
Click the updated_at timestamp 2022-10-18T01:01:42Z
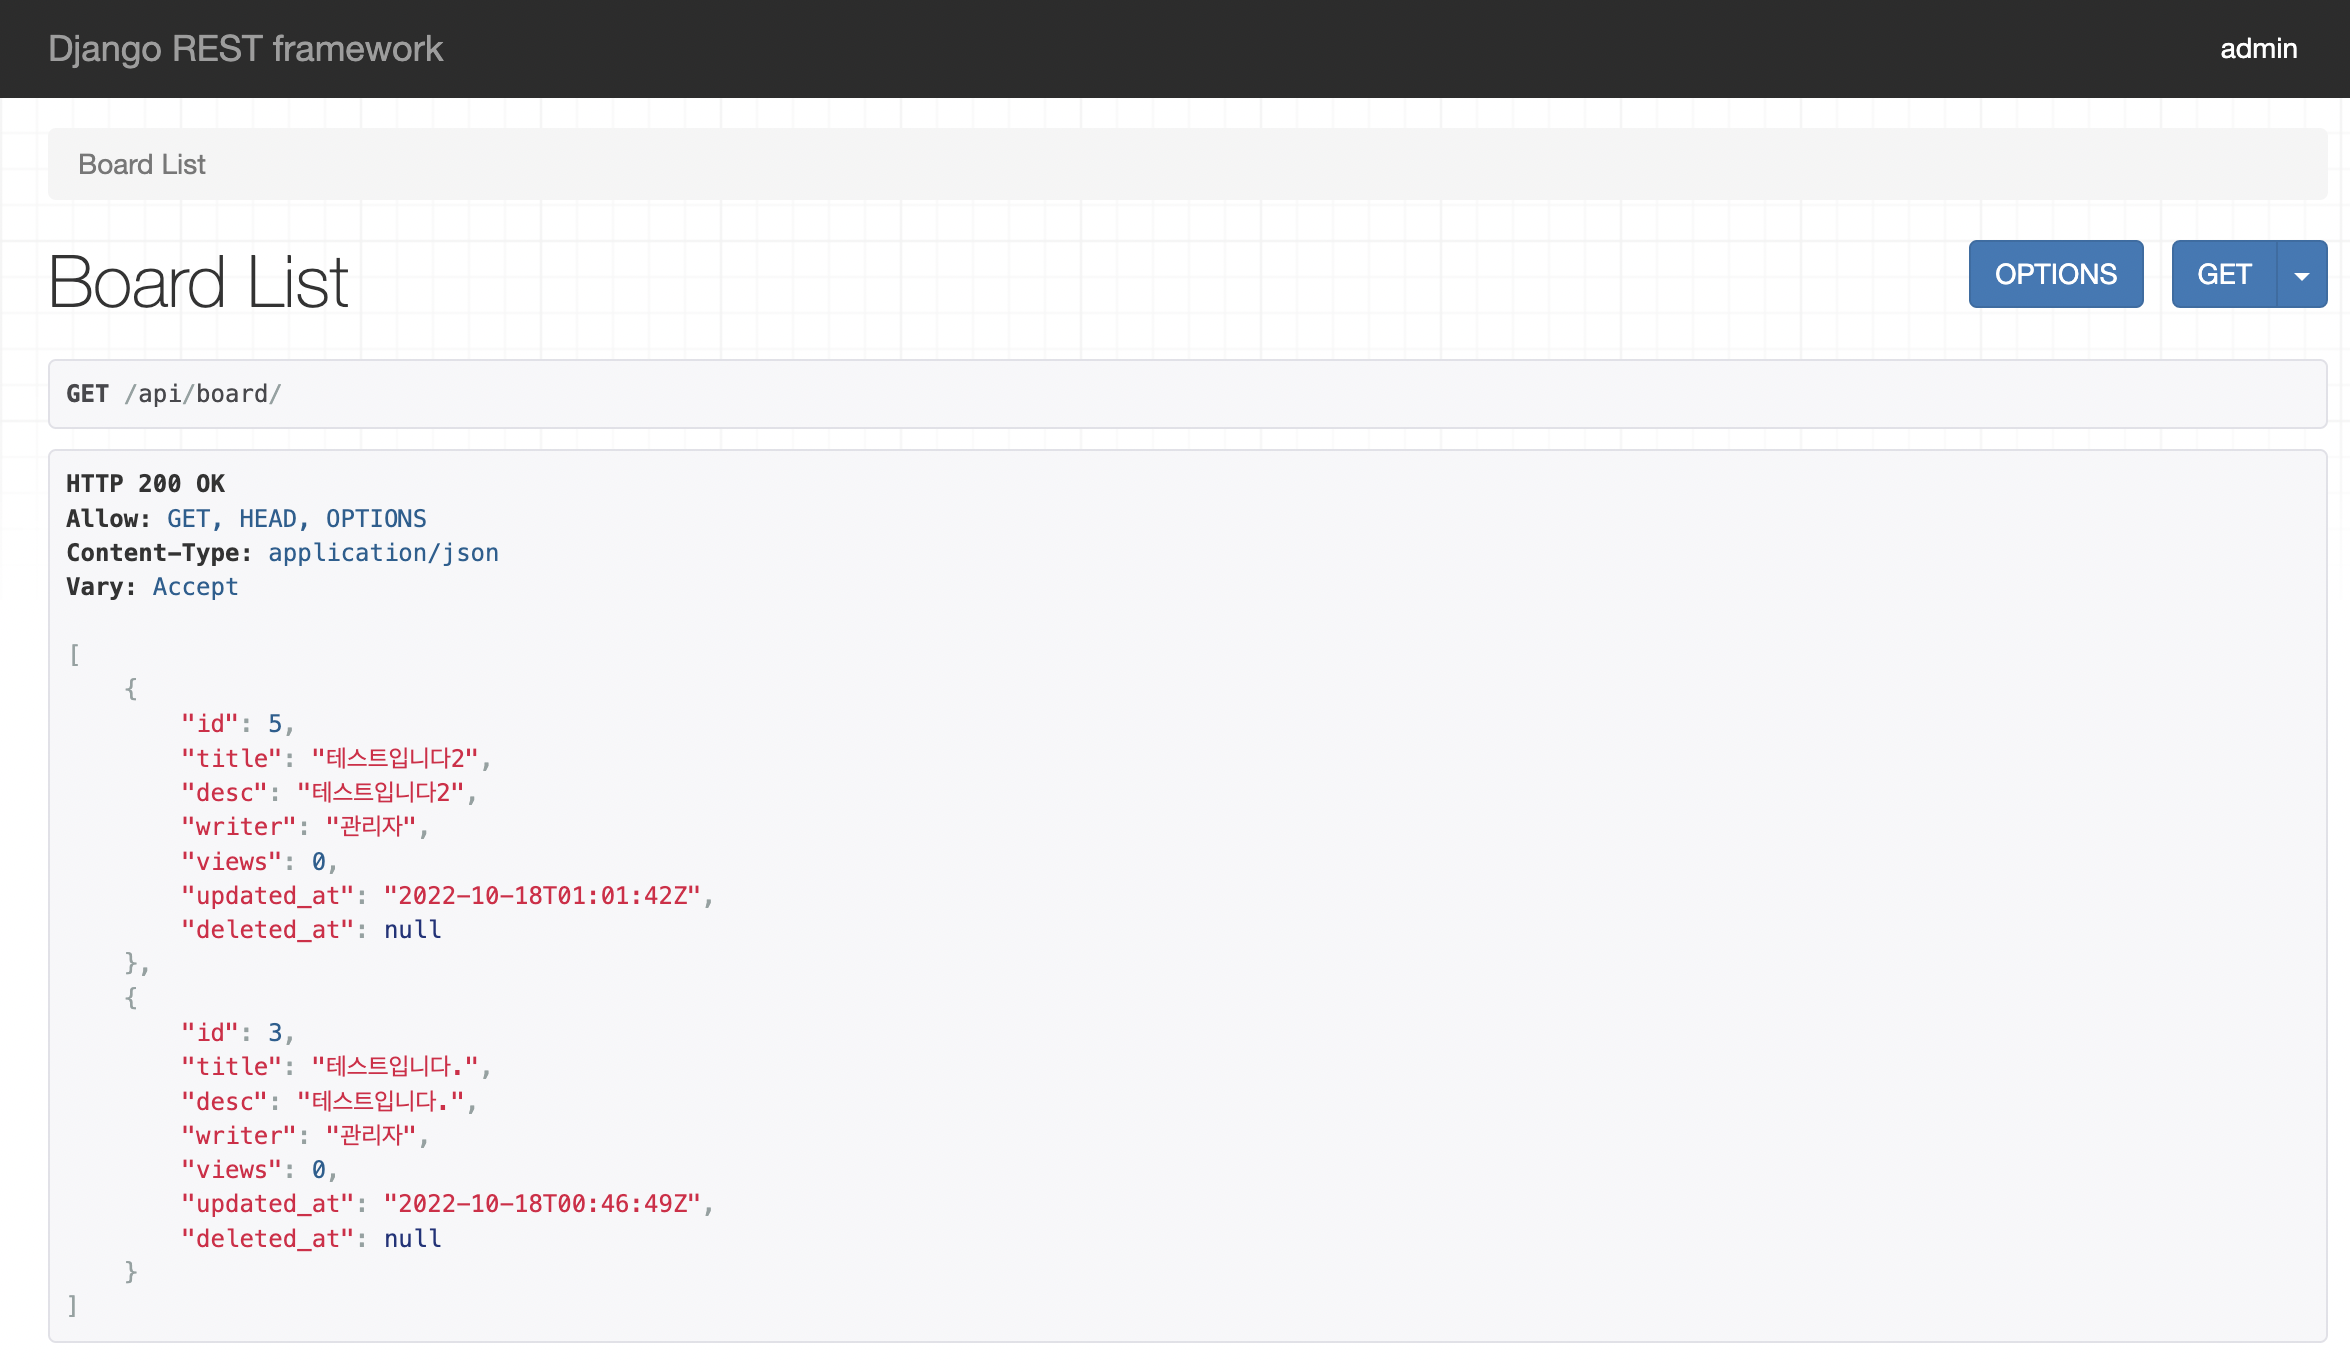point(542,896)
